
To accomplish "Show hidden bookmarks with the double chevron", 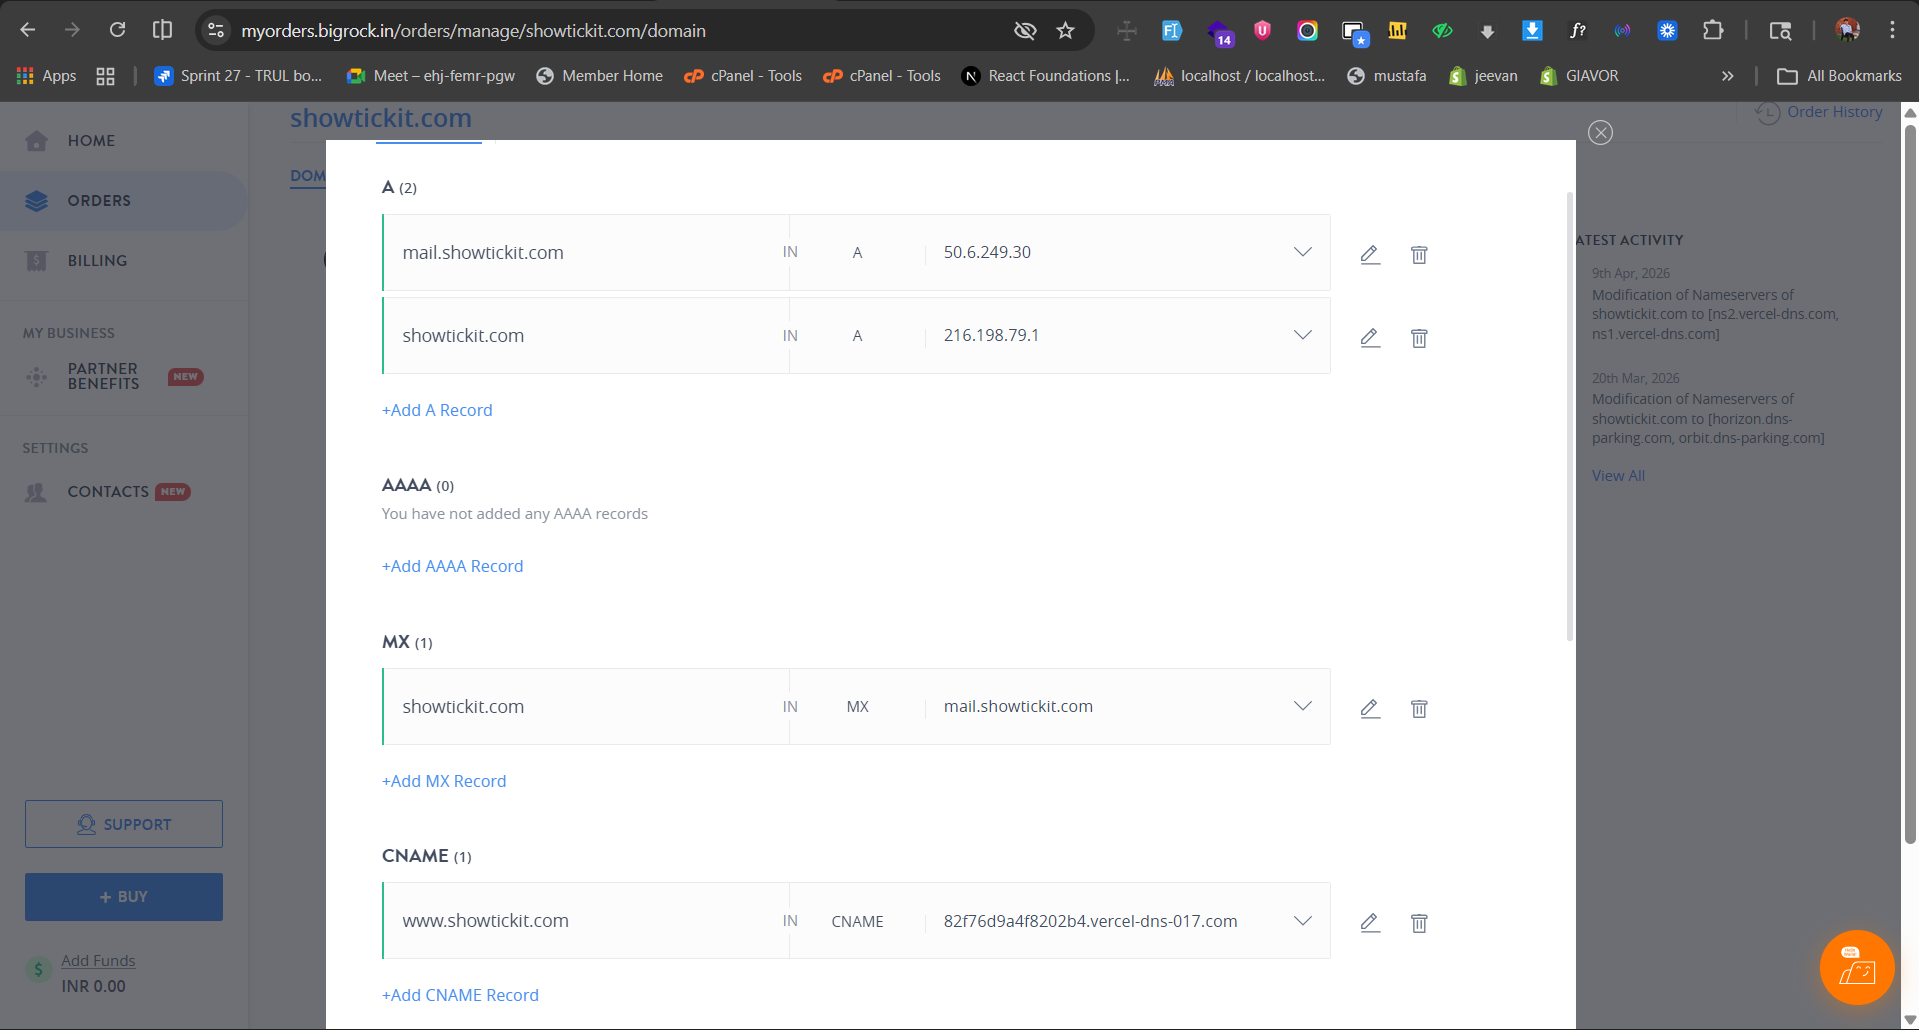I will click(x=1727, y=76).
